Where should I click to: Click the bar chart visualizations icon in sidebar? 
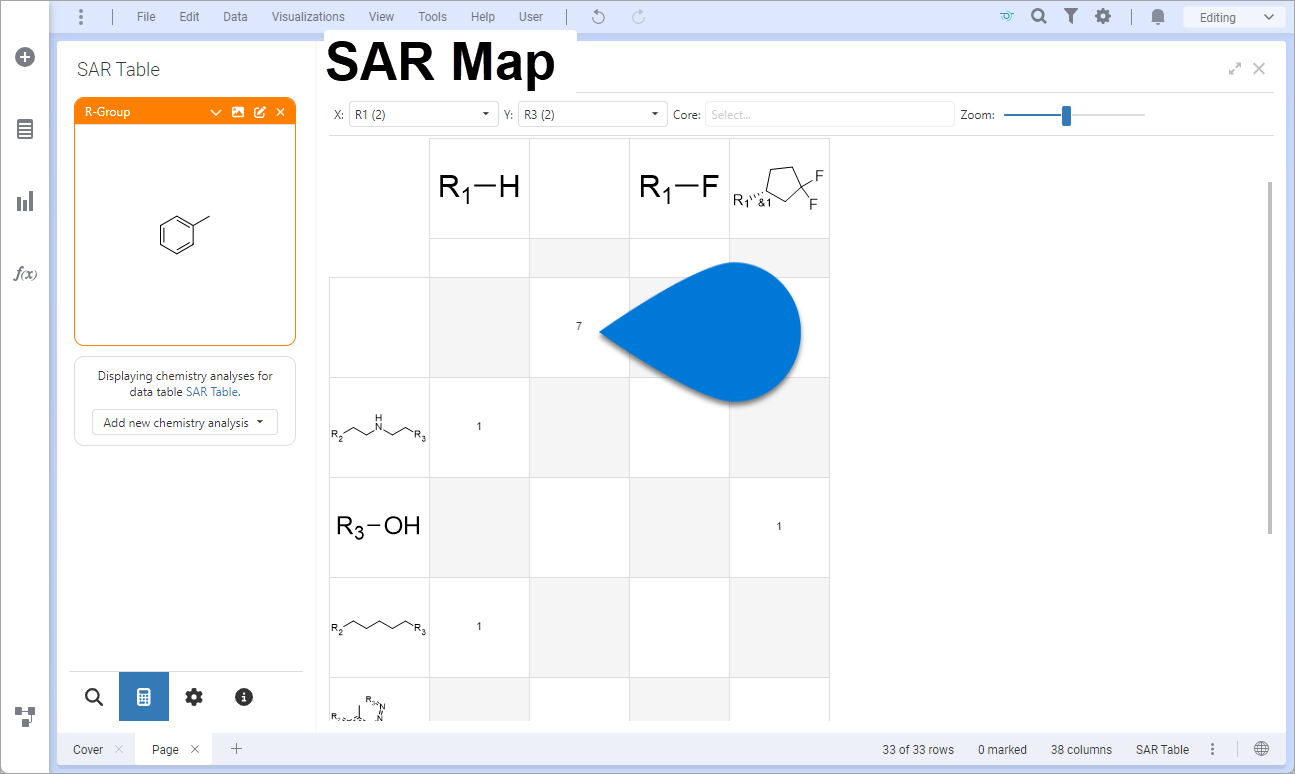[x=25, y=201]
